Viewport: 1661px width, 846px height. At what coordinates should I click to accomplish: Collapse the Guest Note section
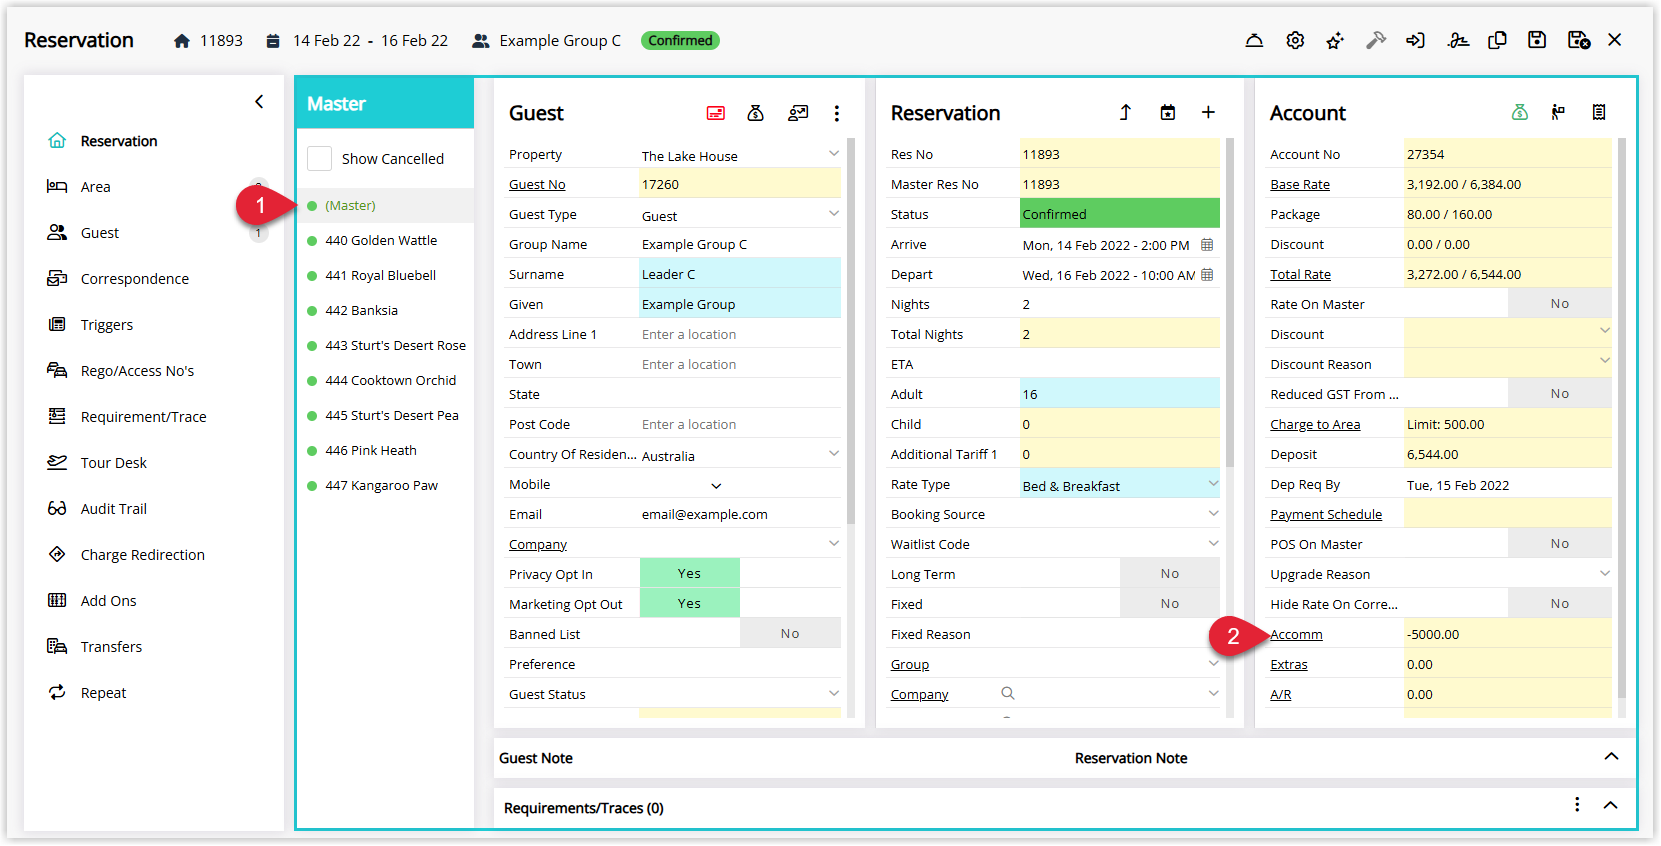tap(1611, 757)
